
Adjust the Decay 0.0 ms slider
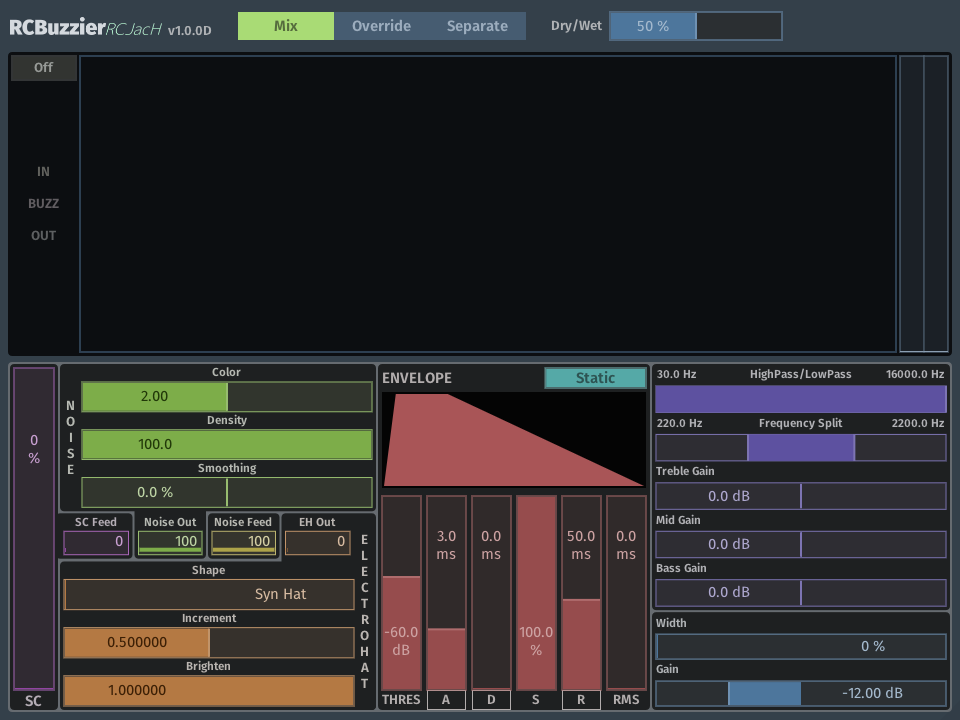click(x=491, y=593)
